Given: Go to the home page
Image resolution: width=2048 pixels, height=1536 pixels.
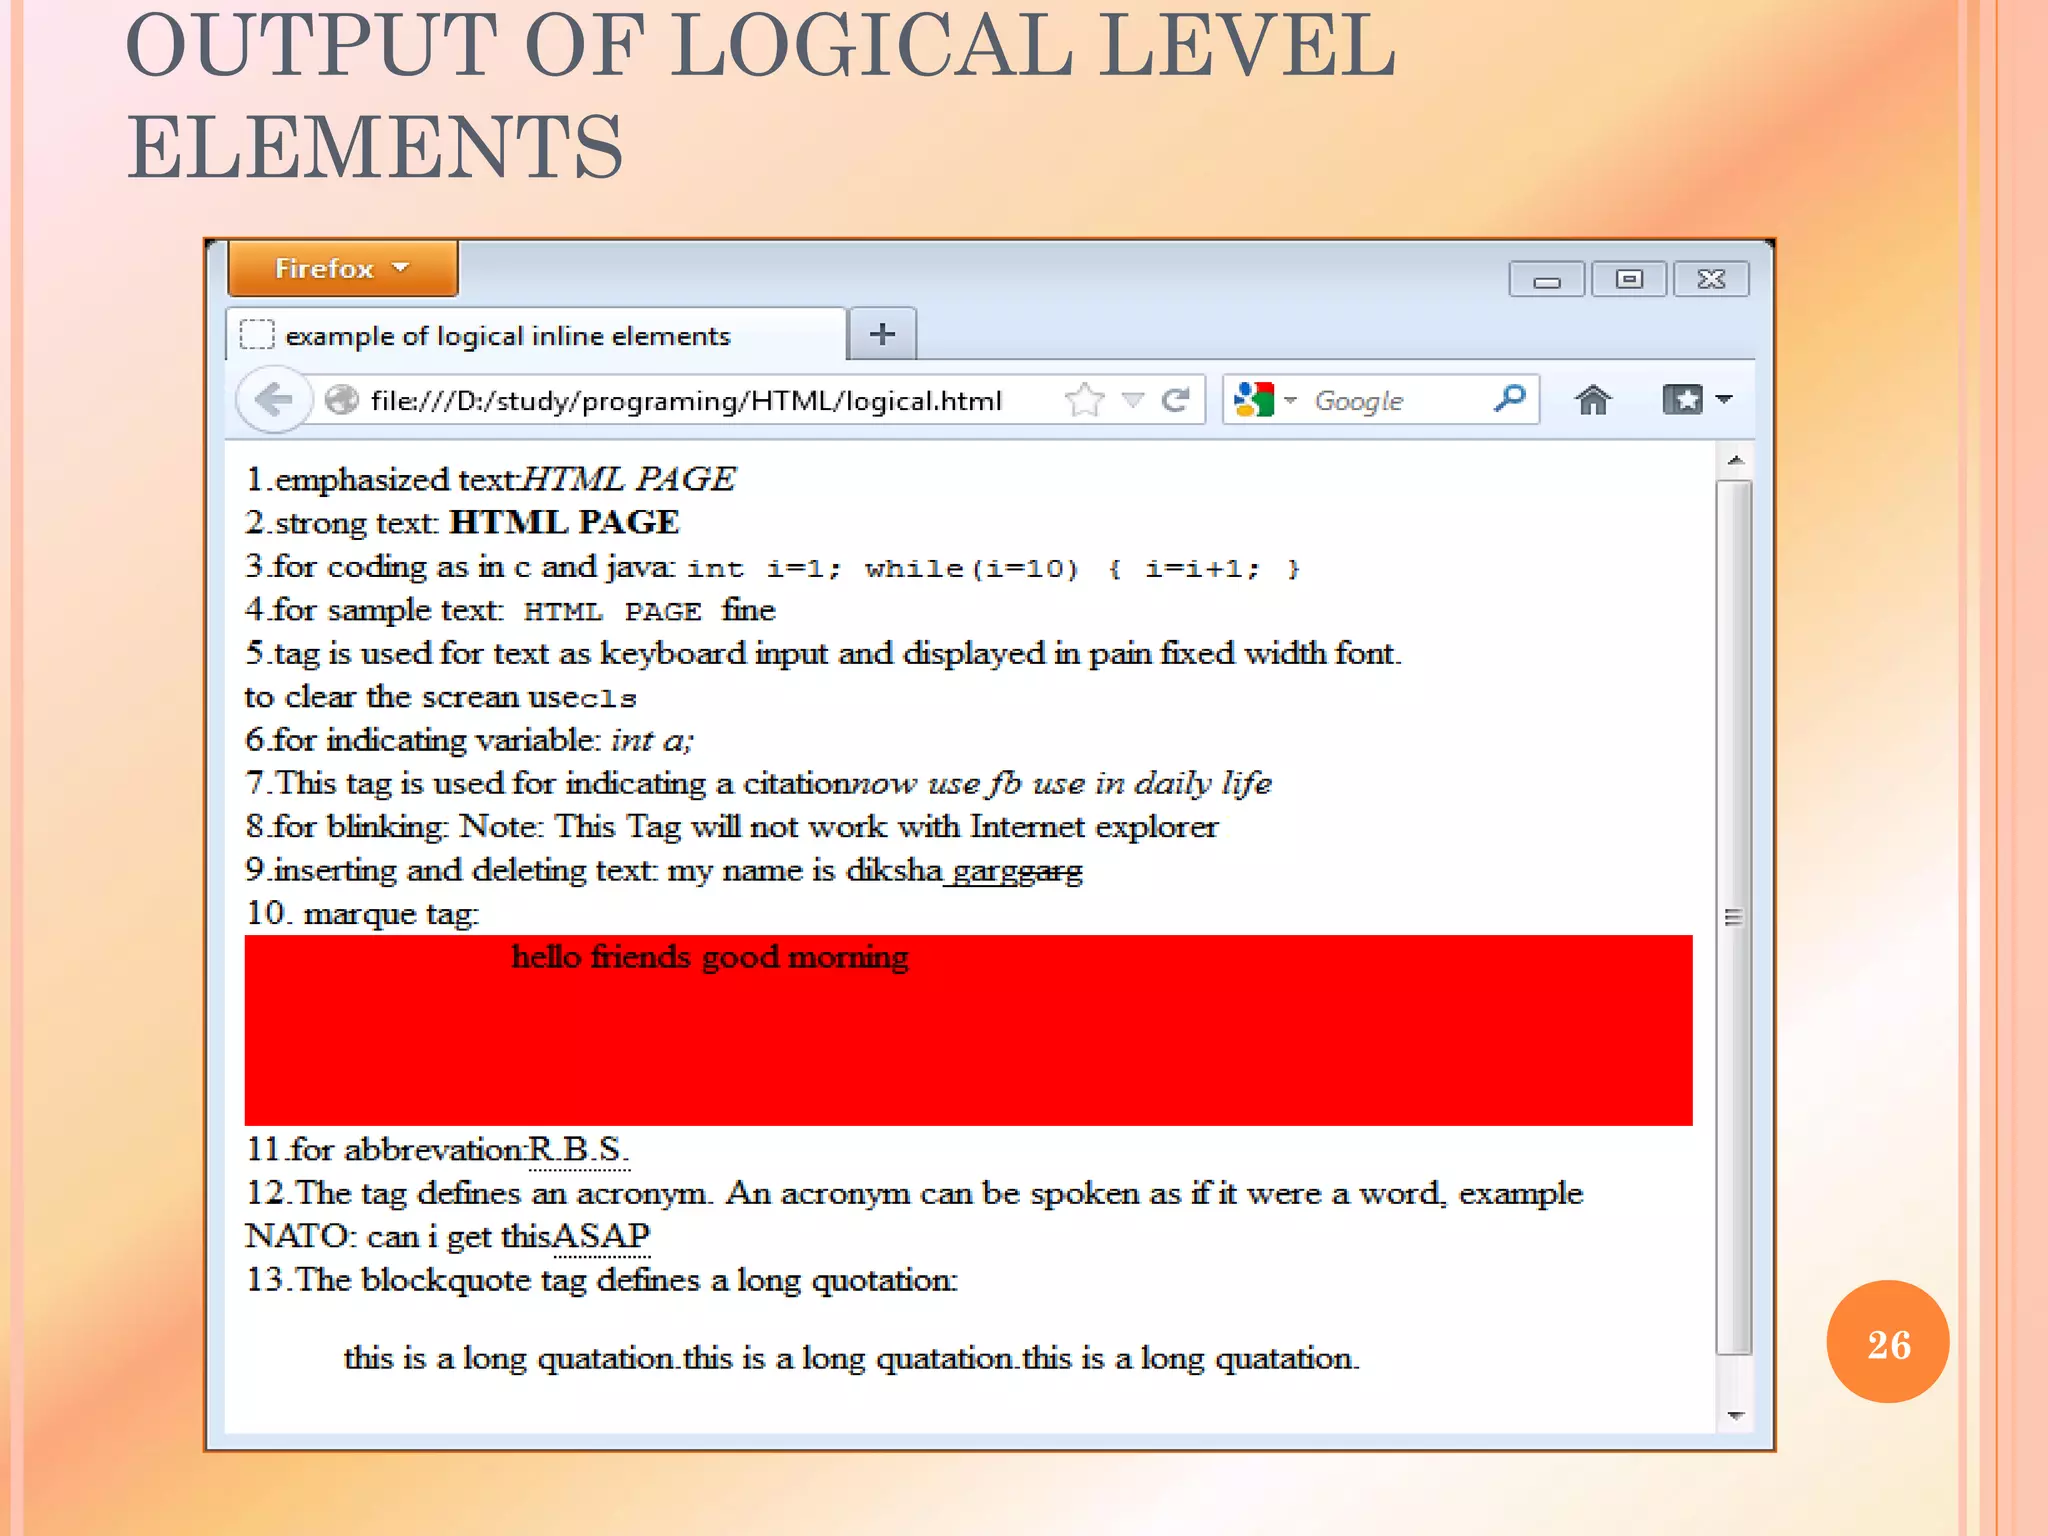Looking at the screenshot, I should coord(1593,400).
